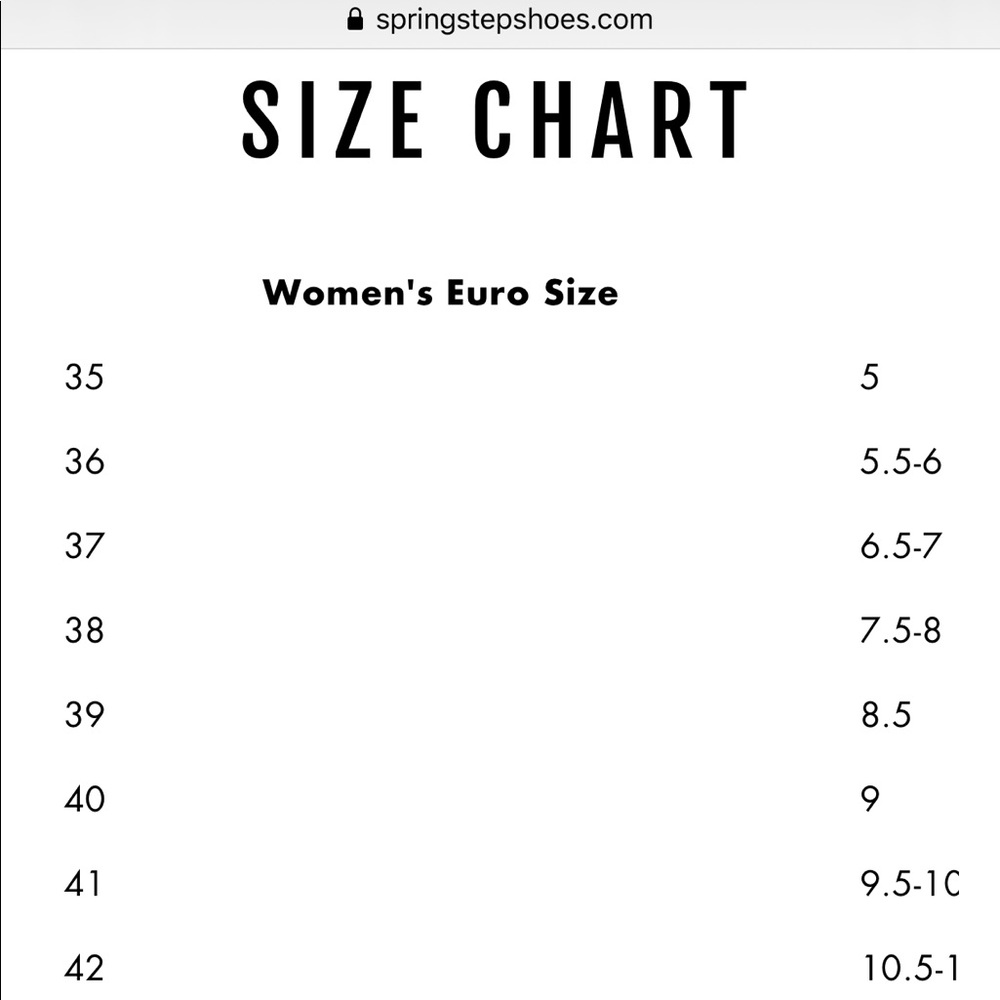Click US size 5 value
The height and width of the screenshot is (1000, 1000).
[x=870, y=377]
